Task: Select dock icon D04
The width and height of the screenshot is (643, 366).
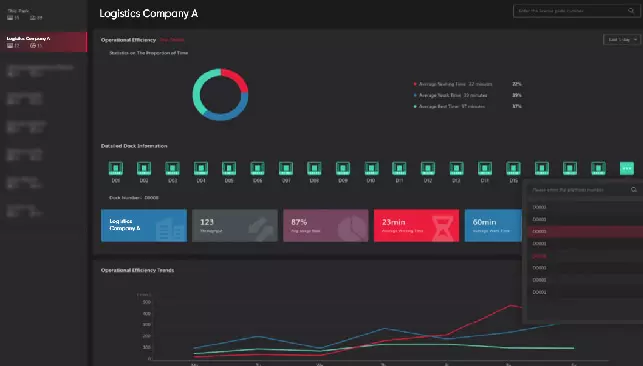Action: pyautogui.click(x=201, y=168)
